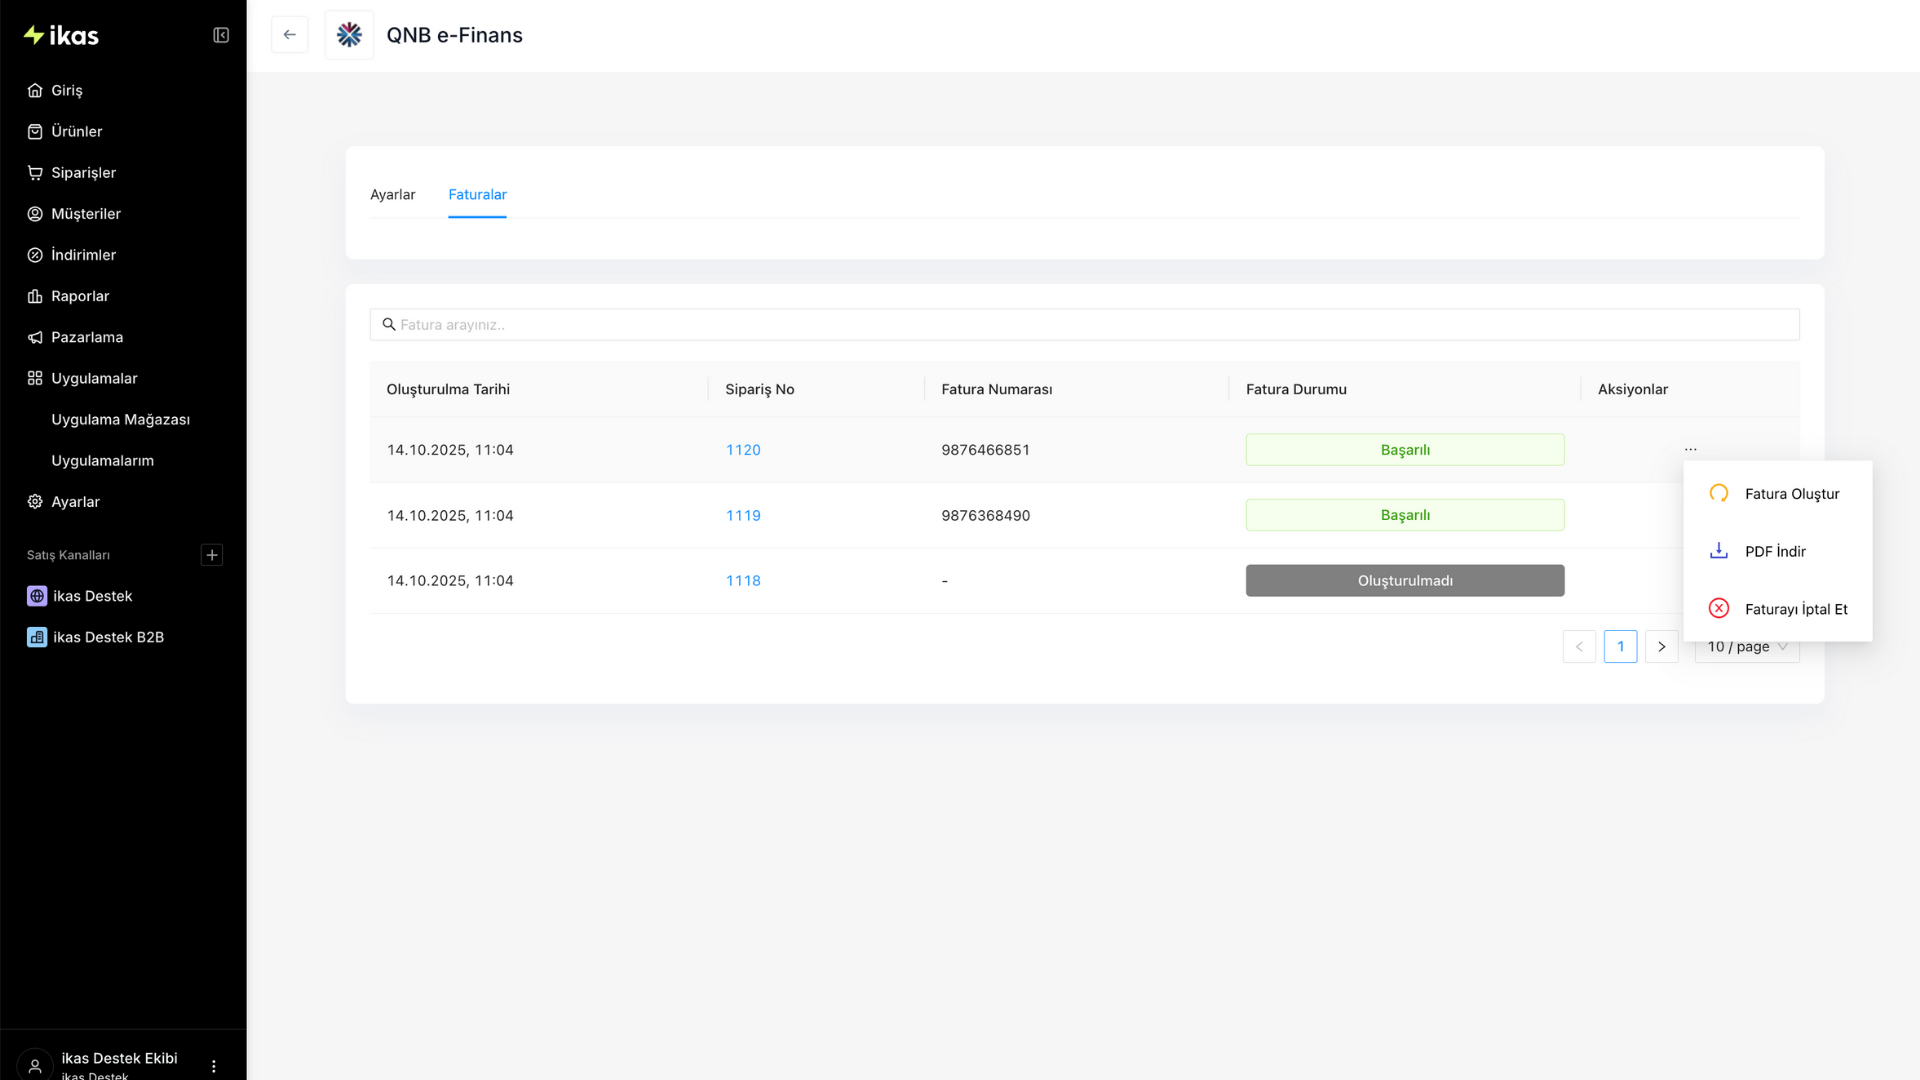Click the ikas Destek B2B icon

37,637
